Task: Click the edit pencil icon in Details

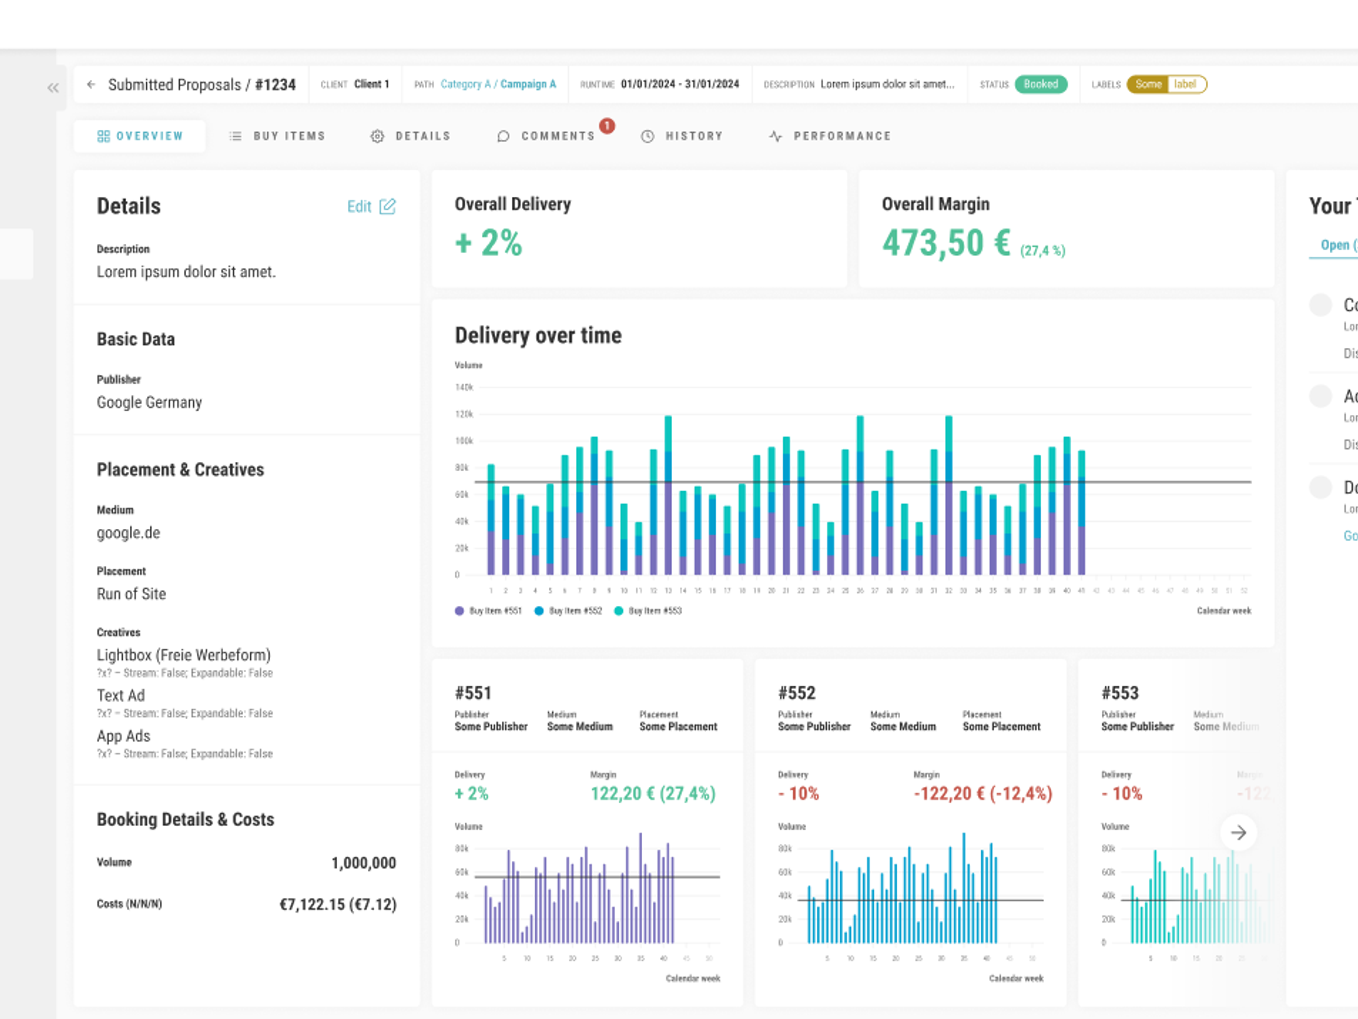Action: coord(387,206)
